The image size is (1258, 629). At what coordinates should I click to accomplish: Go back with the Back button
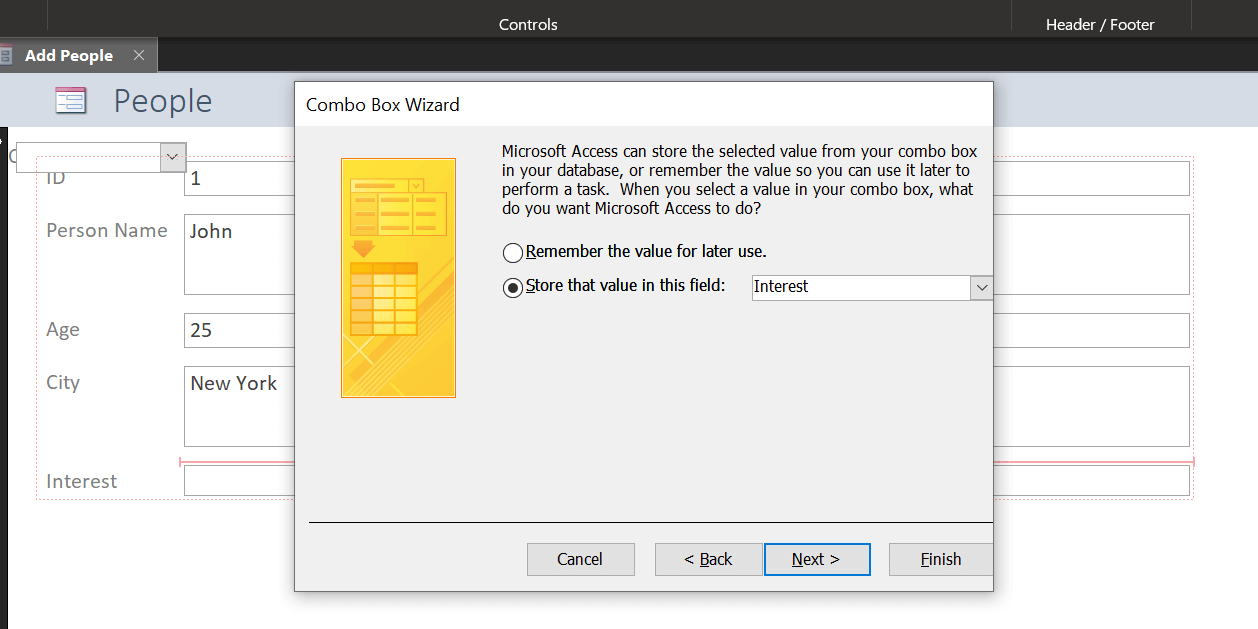[x=708, y=559]
